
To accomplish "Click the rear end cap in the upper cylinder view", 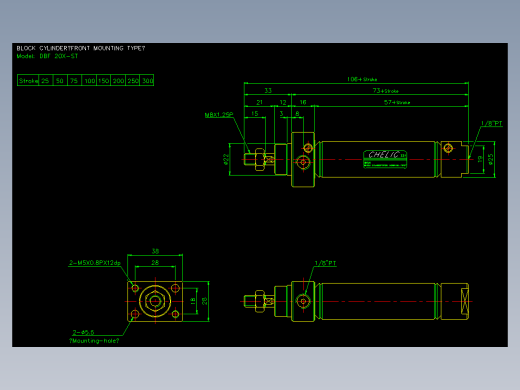I will coord(455,159).
